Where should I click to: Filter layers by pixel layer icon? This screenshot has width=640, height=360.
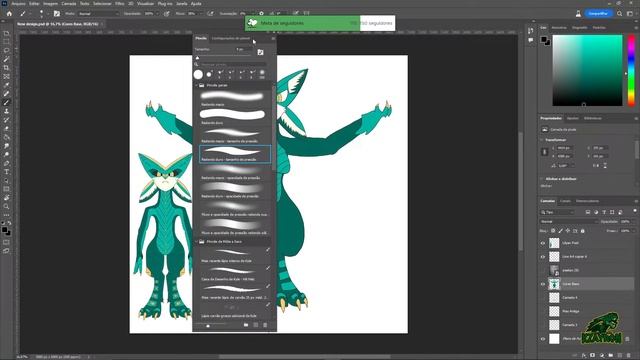coord(588,212)
